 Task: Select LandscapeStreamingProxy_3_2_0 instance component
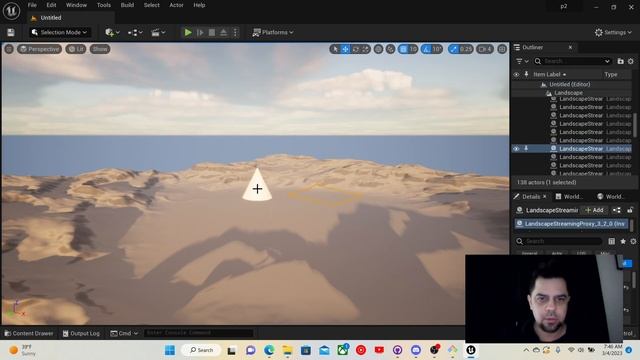click(x=571, y=224)
